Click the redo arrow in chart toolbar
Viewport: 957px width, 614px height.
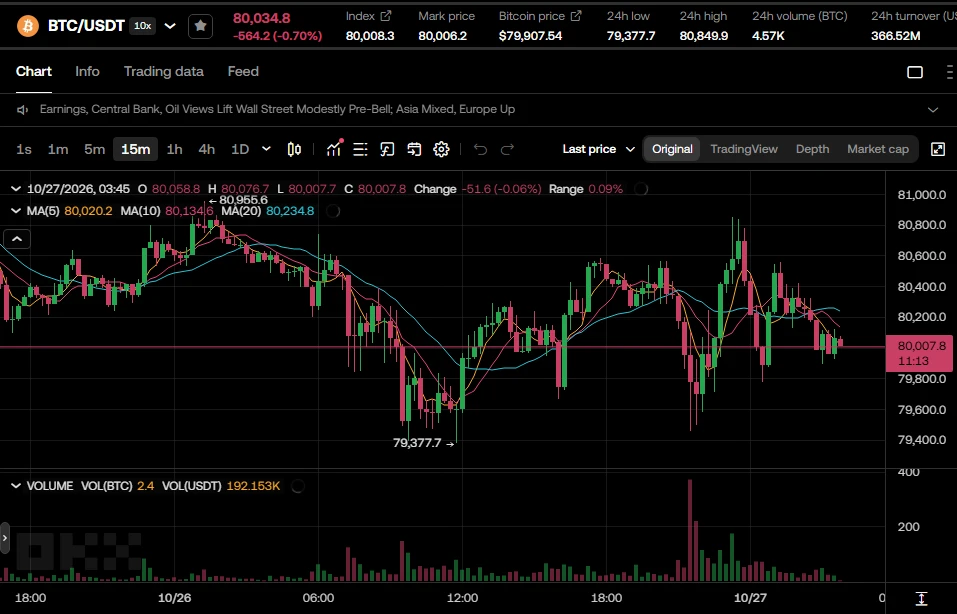[507, 150]
